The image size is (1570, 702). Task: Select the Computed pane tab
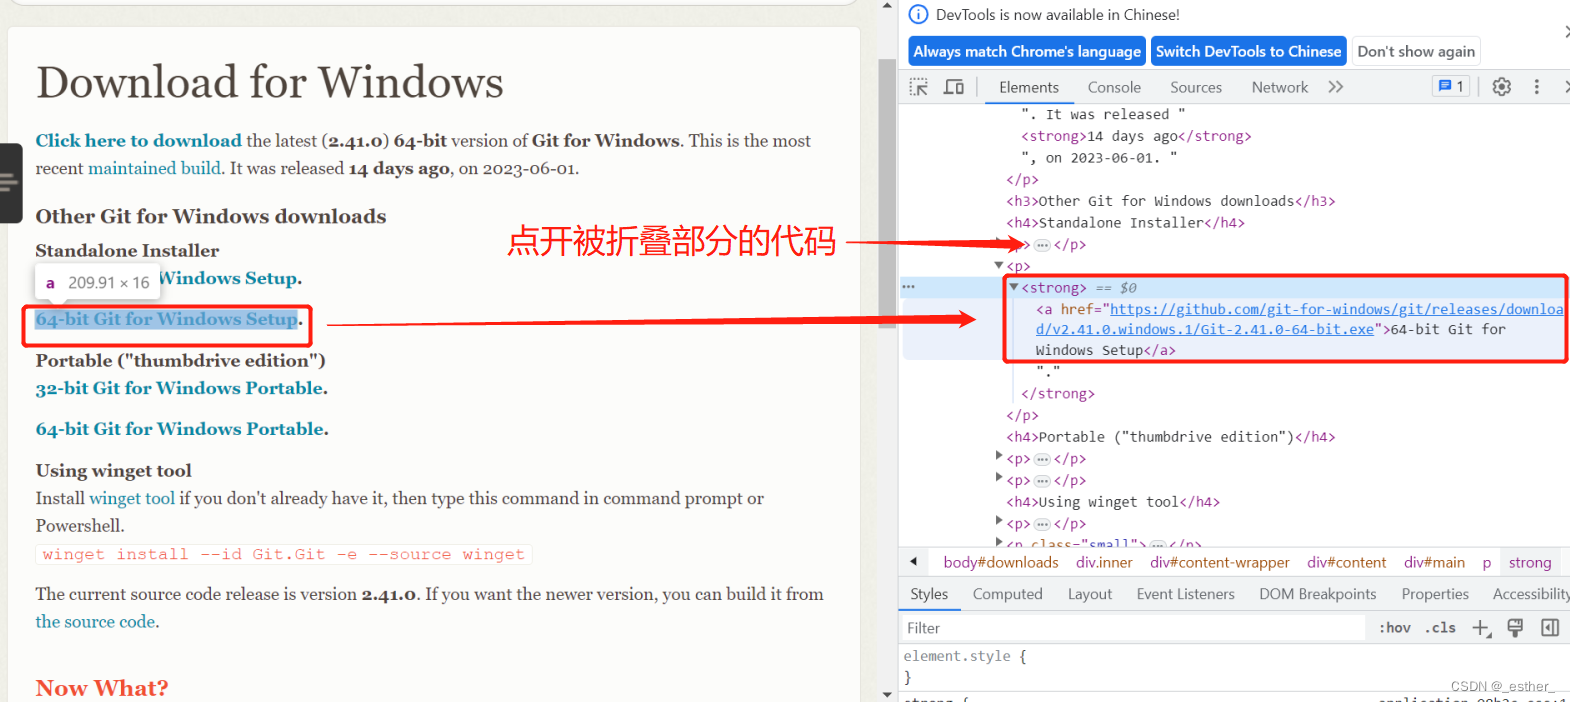[x=1007, y=594]
